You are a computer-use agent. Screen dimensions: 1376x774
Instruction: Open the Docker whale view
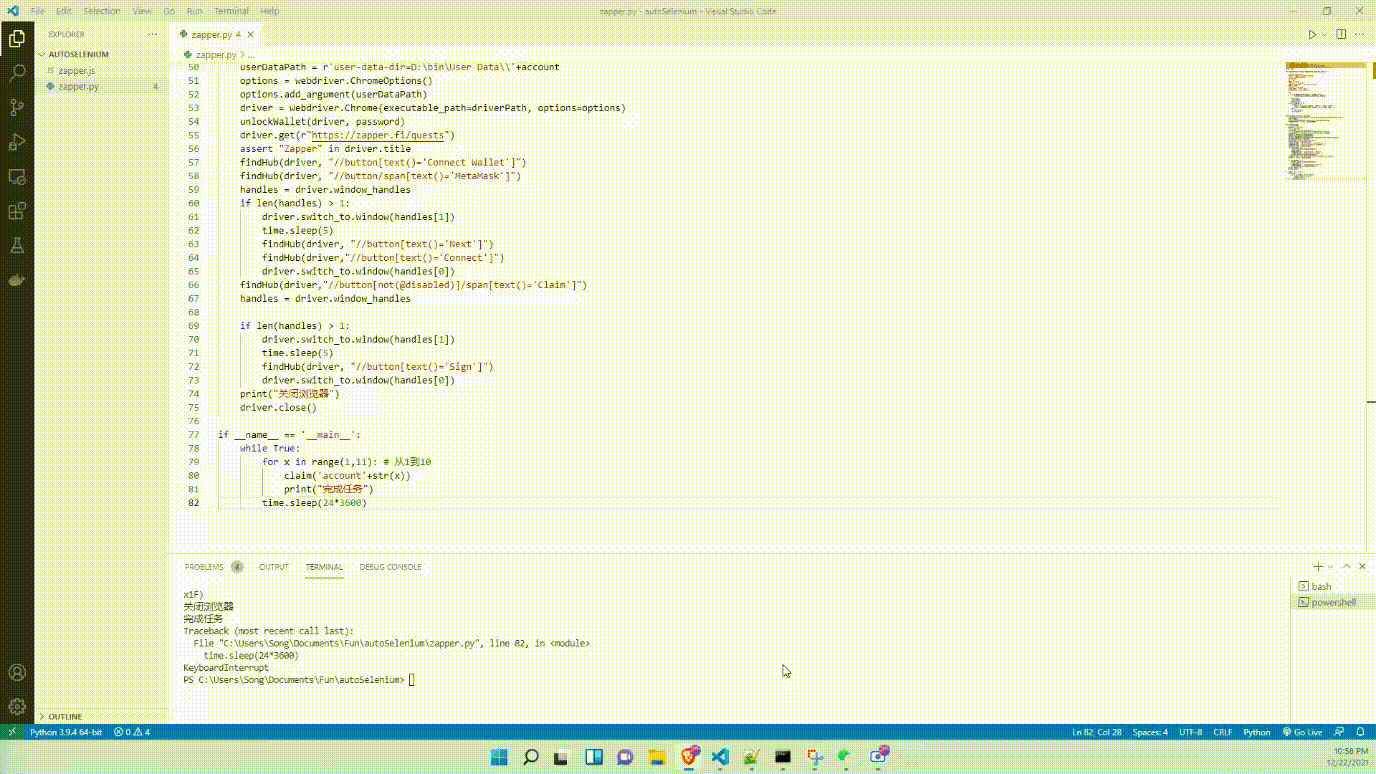click(x=17, y=280)
